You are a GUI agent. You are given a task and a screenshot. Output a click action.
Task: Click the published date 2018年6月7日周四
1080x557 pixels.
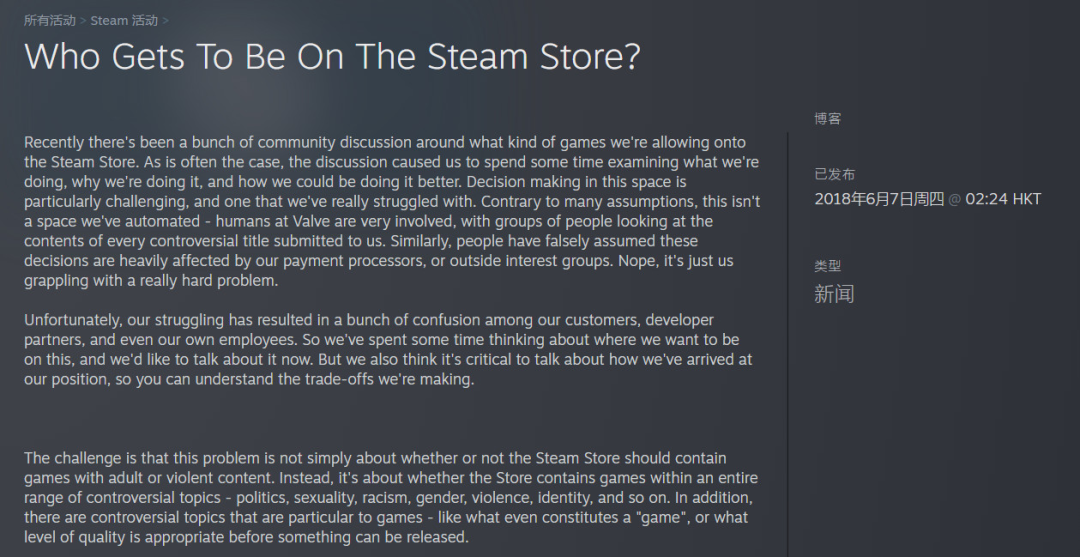point(879,200)
